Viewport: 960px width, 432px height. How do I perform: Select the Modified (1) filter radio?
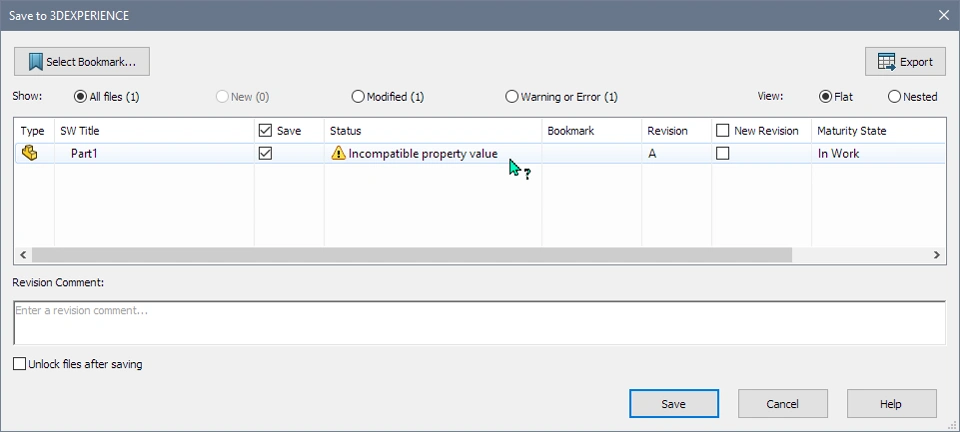coord(358,97)
